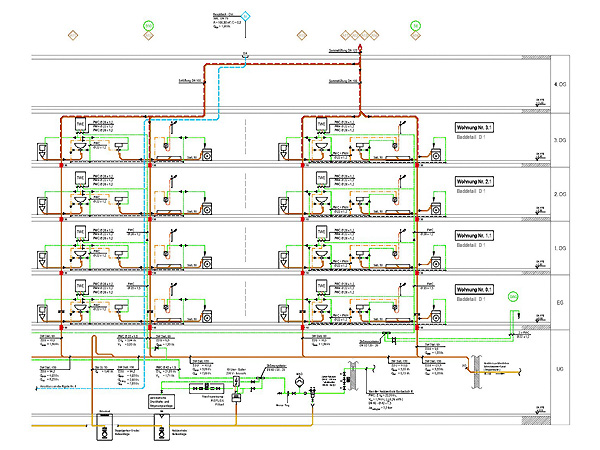Select the EG floor label
600x450 pixels.
pyautogui.click(x=560, y=302)
